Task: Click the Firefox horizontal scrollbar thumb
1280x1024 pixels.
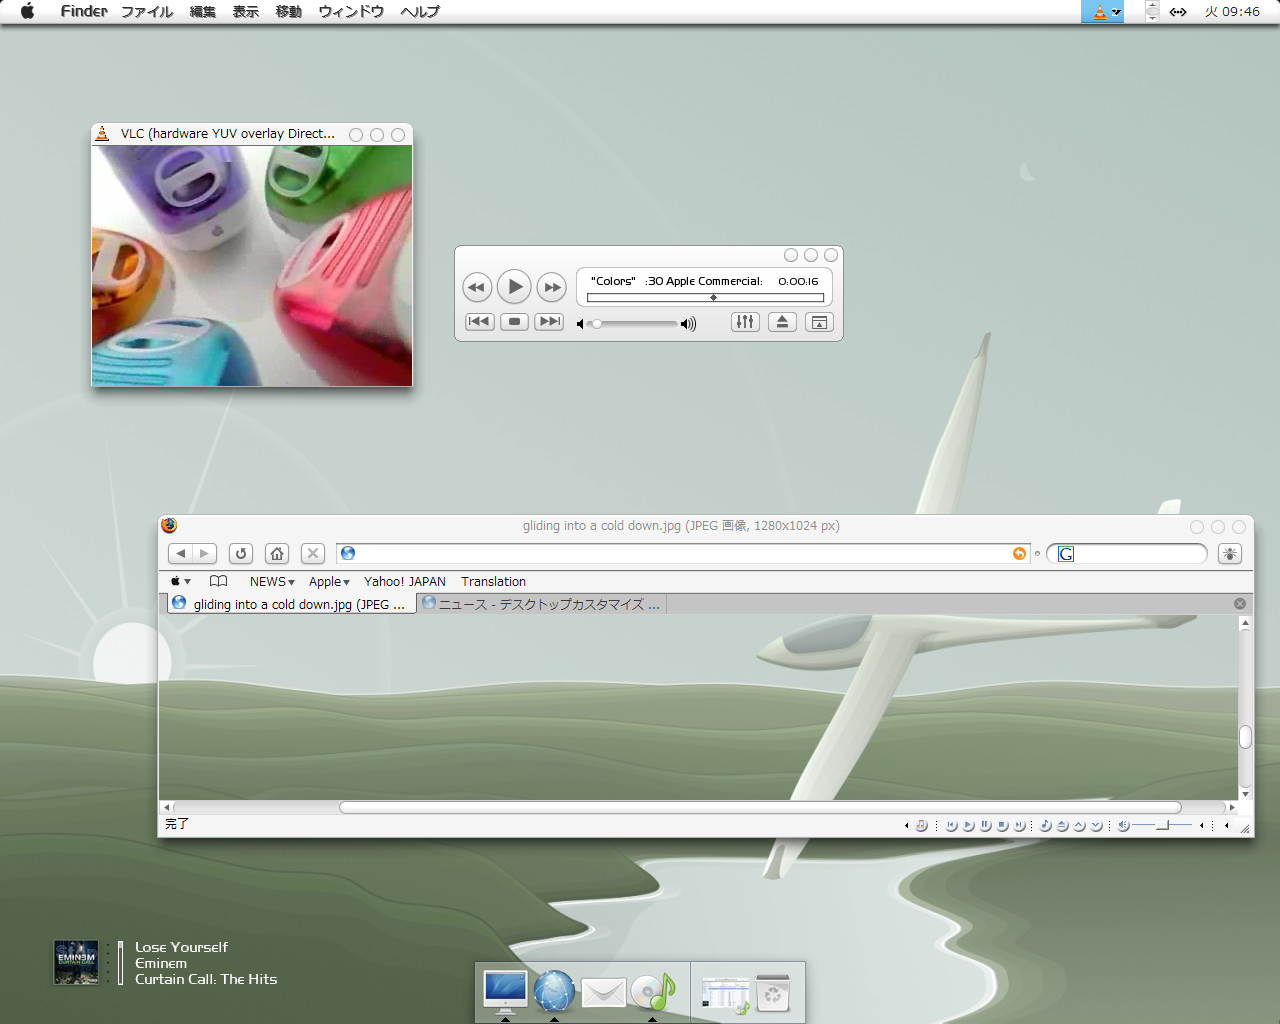Action: (760, 807)
